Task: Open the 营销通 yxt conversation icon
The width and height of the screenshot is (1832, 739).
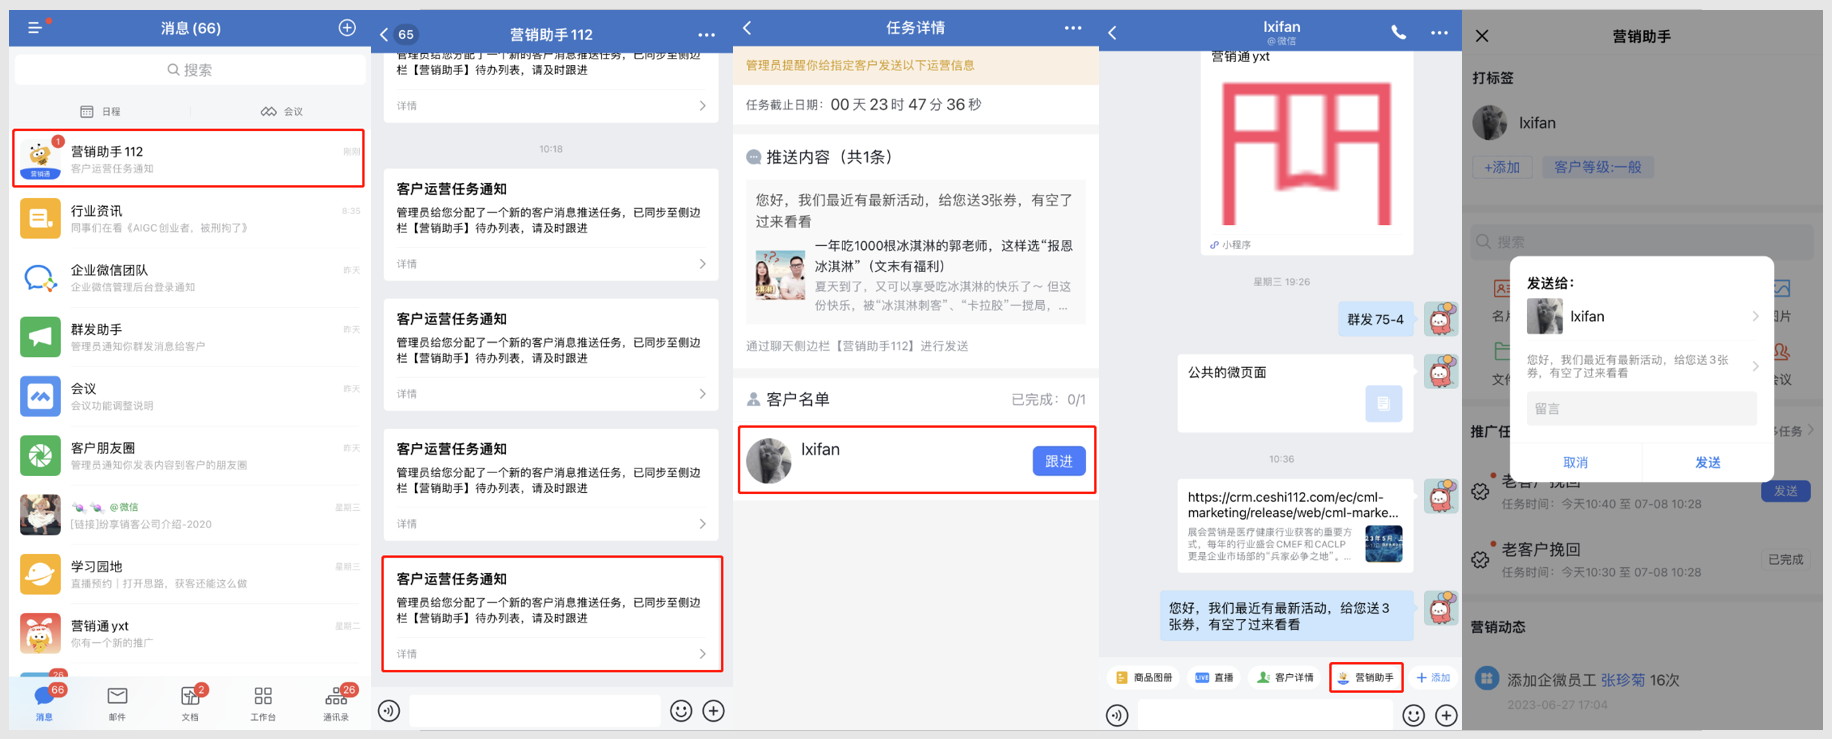Action: point(40,633)
